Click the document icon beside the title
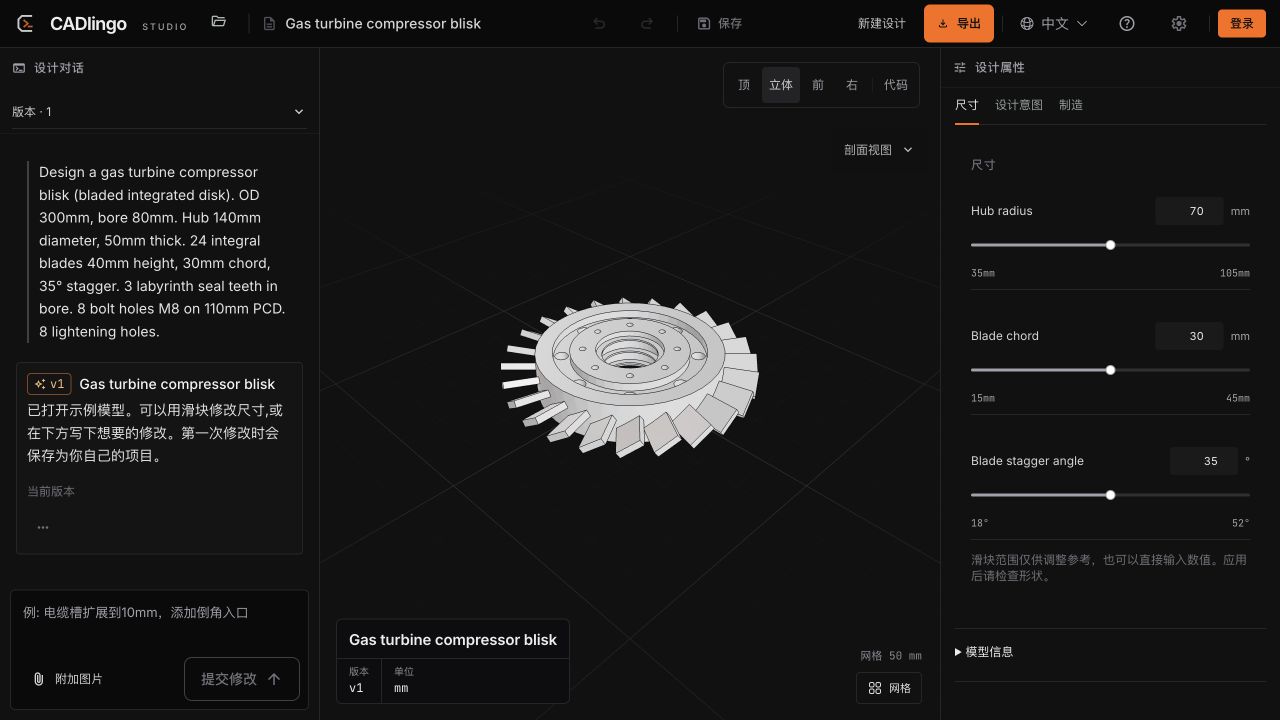The image size is (1280, 720). (x=269, y=23)
